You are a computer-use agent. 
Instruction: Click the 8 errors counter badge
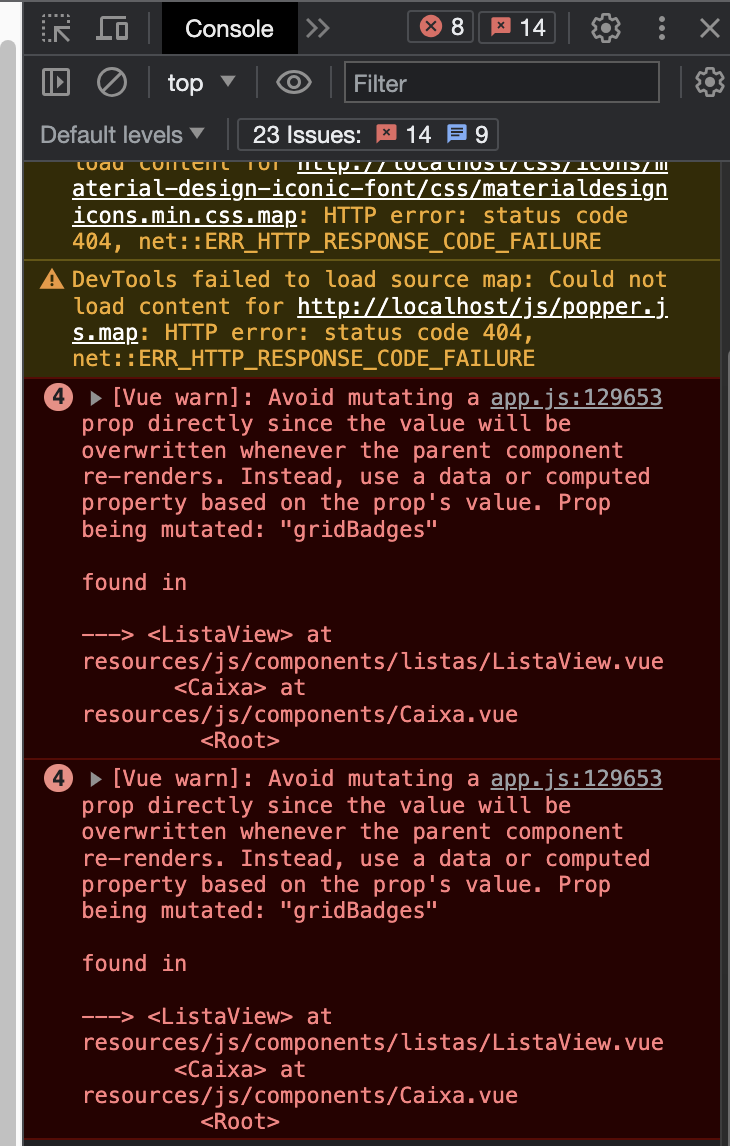coord(440,28)
